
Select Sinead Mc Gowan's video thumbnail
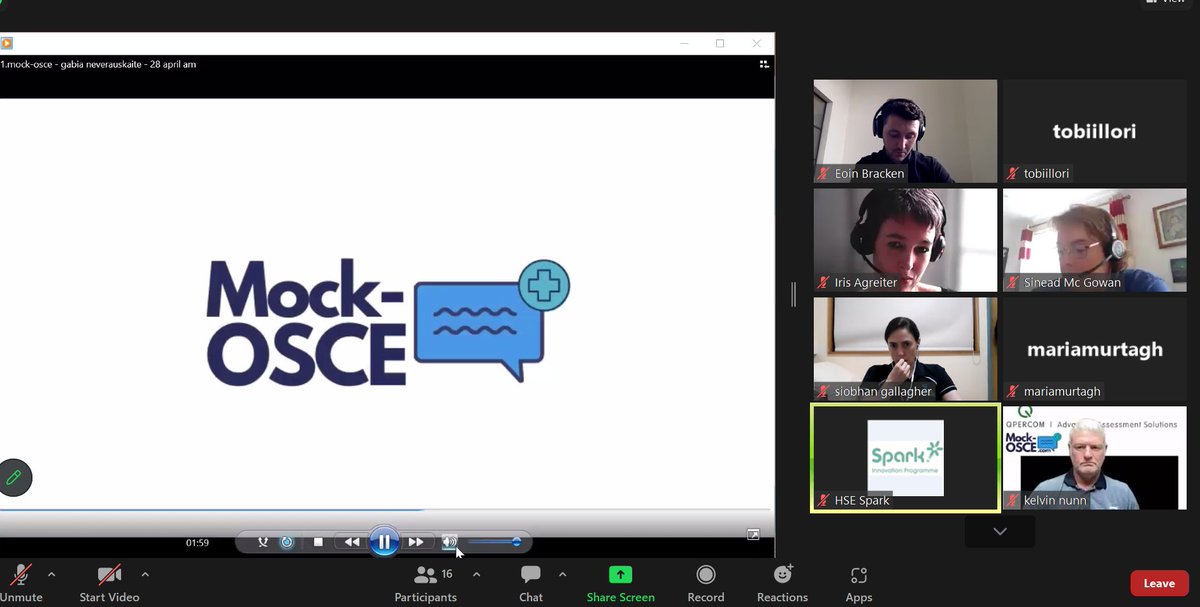click(x=1094, y=240)
